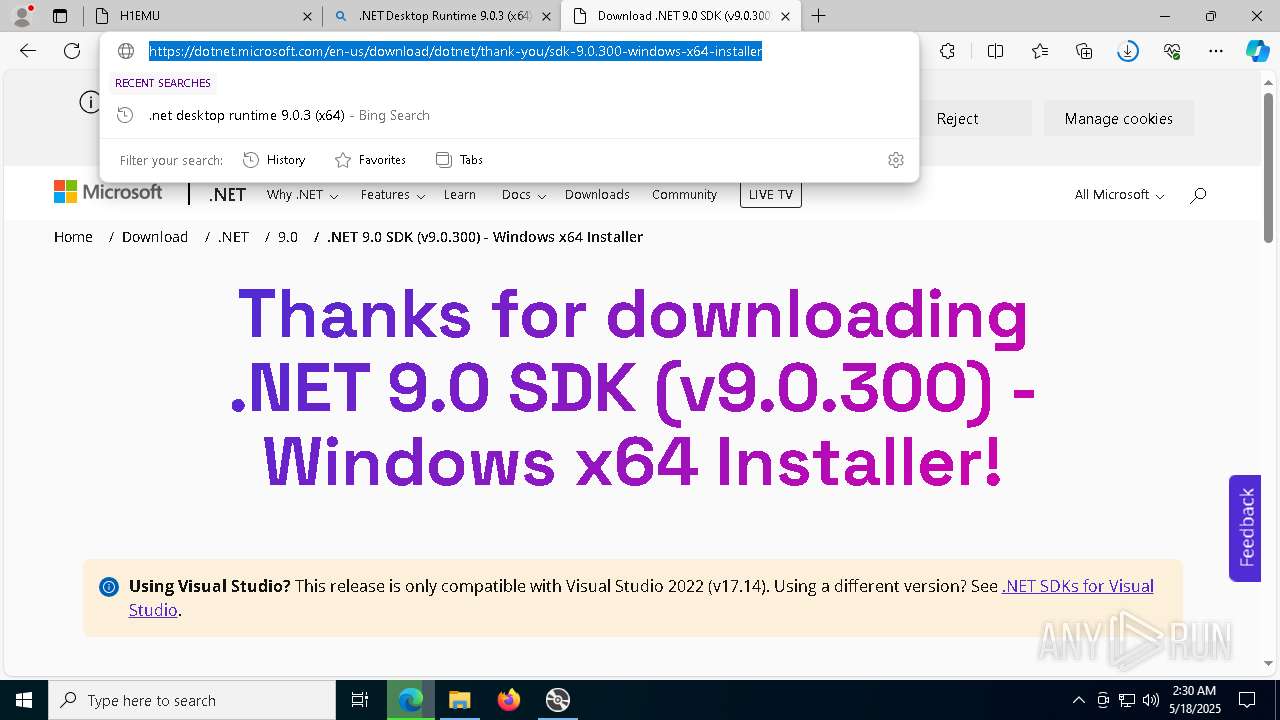Open File Explorer from taskbar
The height and width of the screenshot is (720, 1280).
(x=459, y=700)
